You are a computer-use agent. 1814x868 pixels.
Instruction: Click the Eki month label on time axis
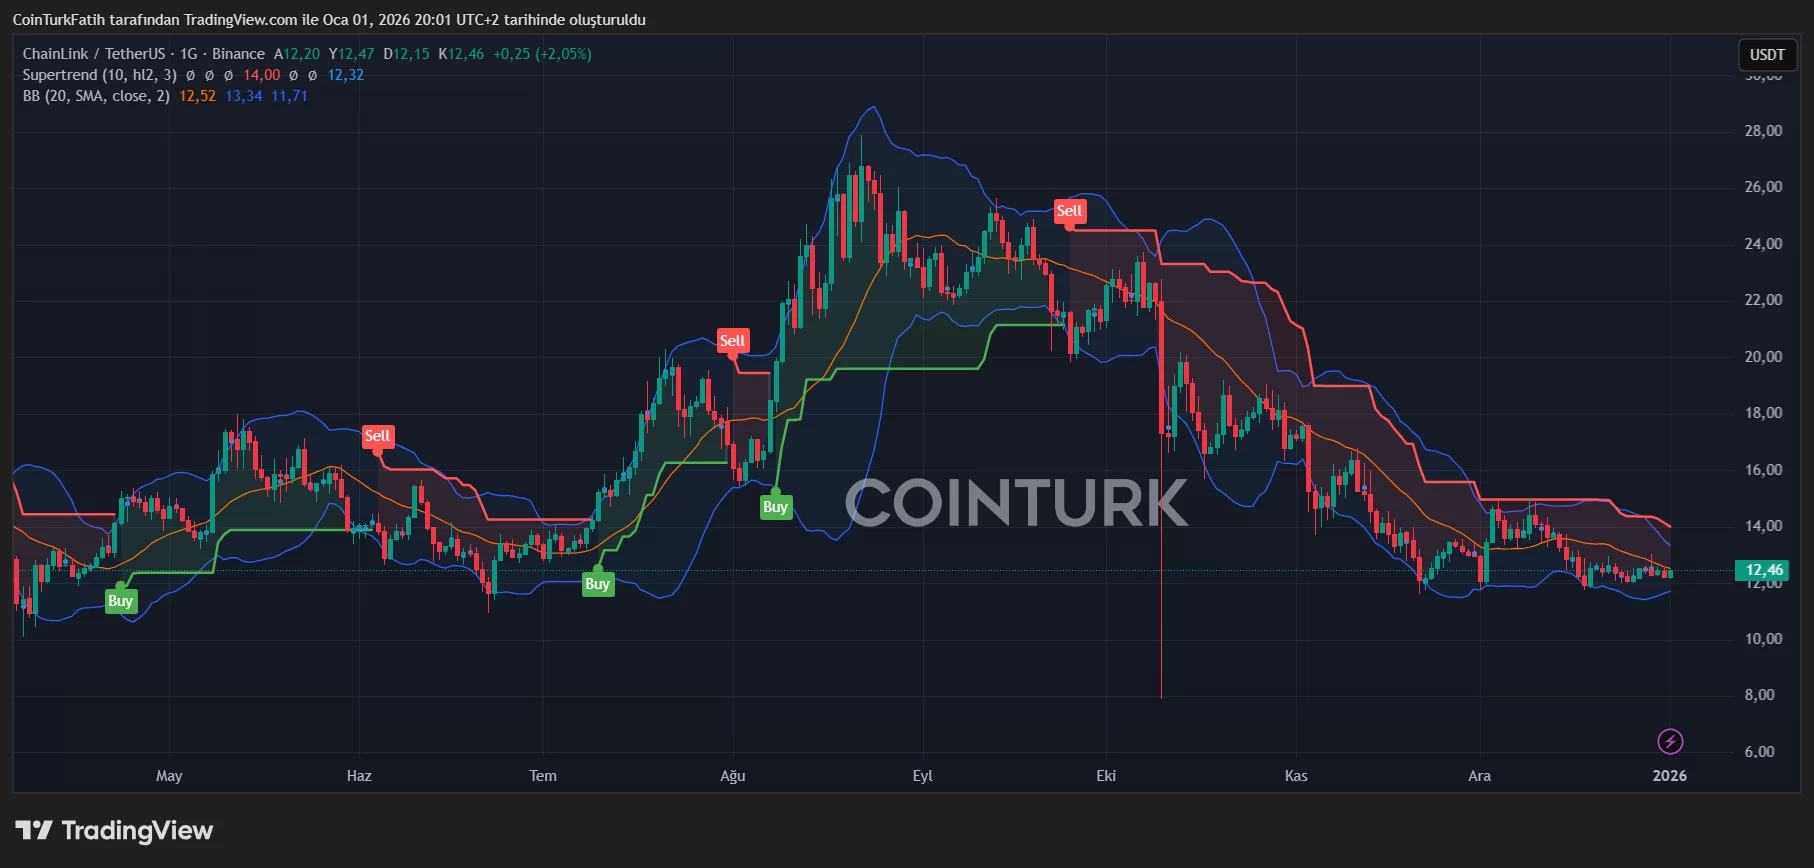click(1106, 776)
